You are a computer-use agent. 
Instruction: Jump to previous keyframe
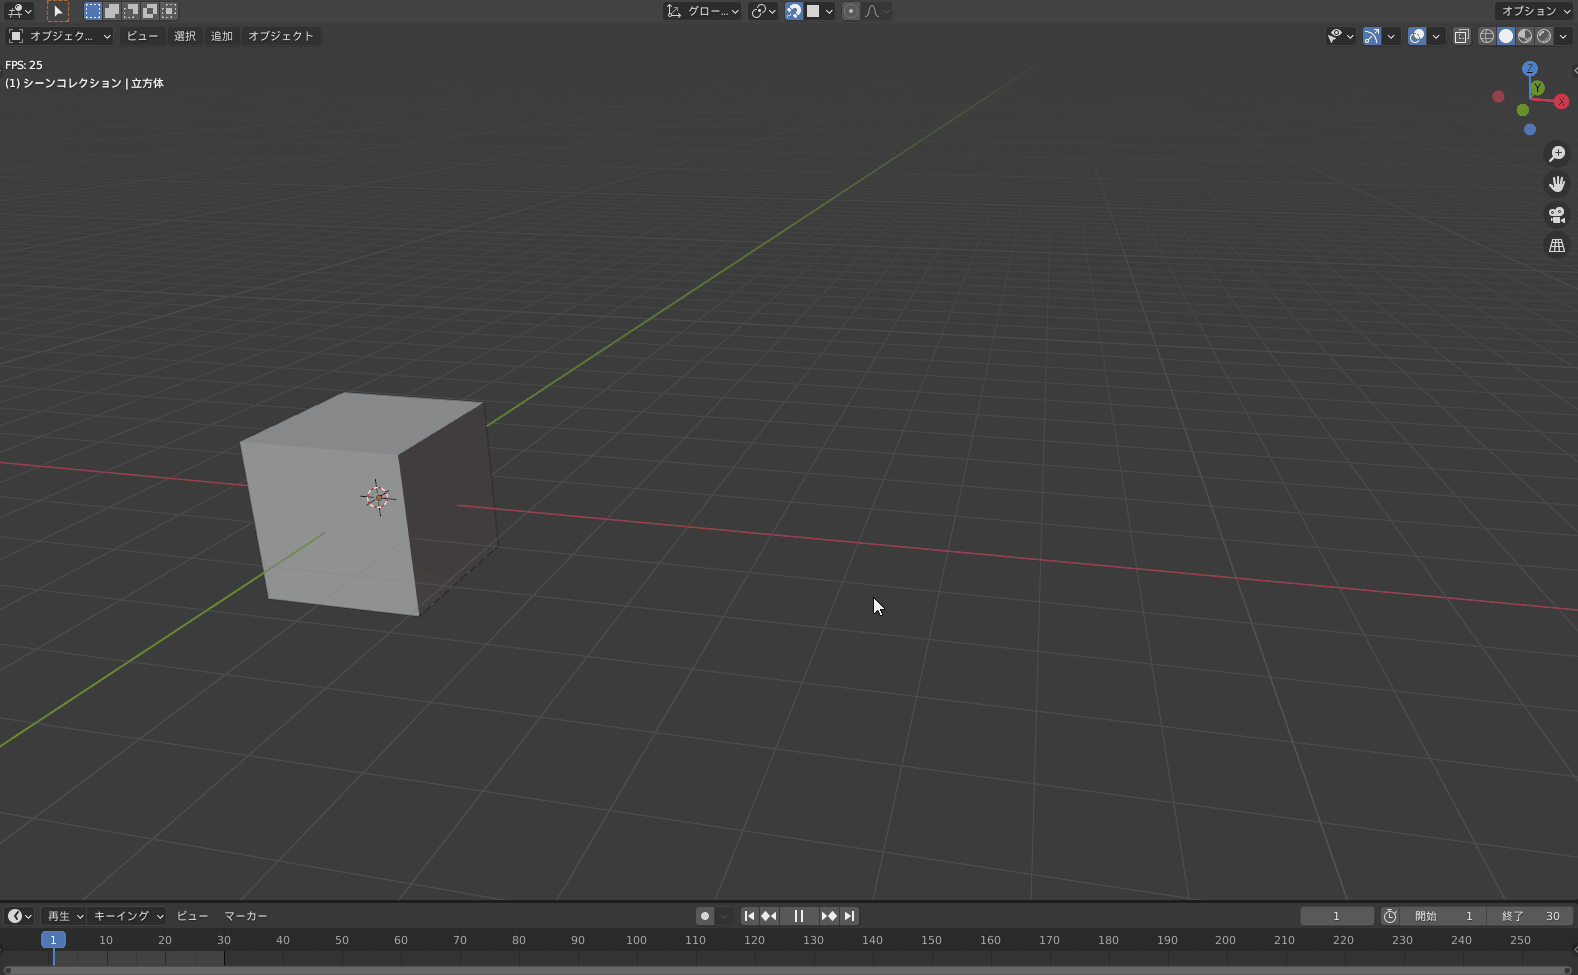tap(769, 916)
